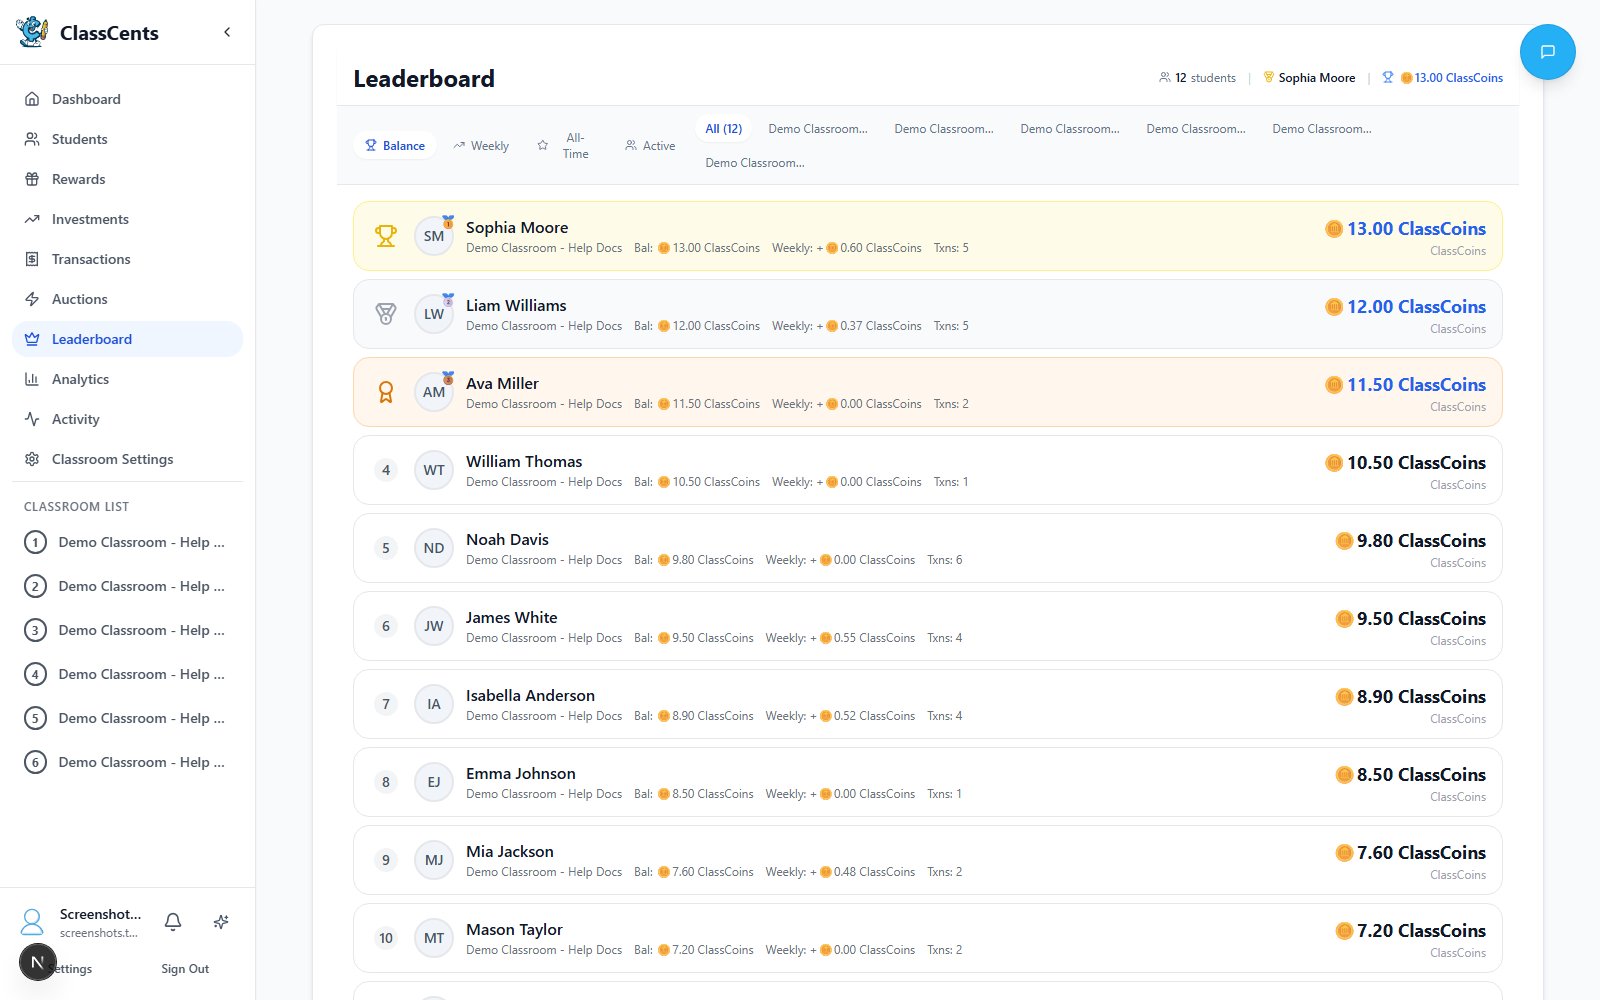Screen dimensions: 1600x1000
Task: Open the Transactions page
Action: 127,259
